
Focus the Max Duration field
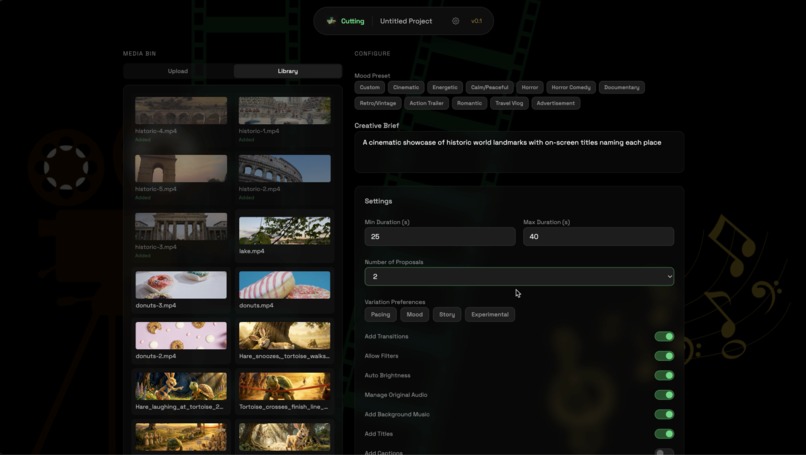pos(598,236)
